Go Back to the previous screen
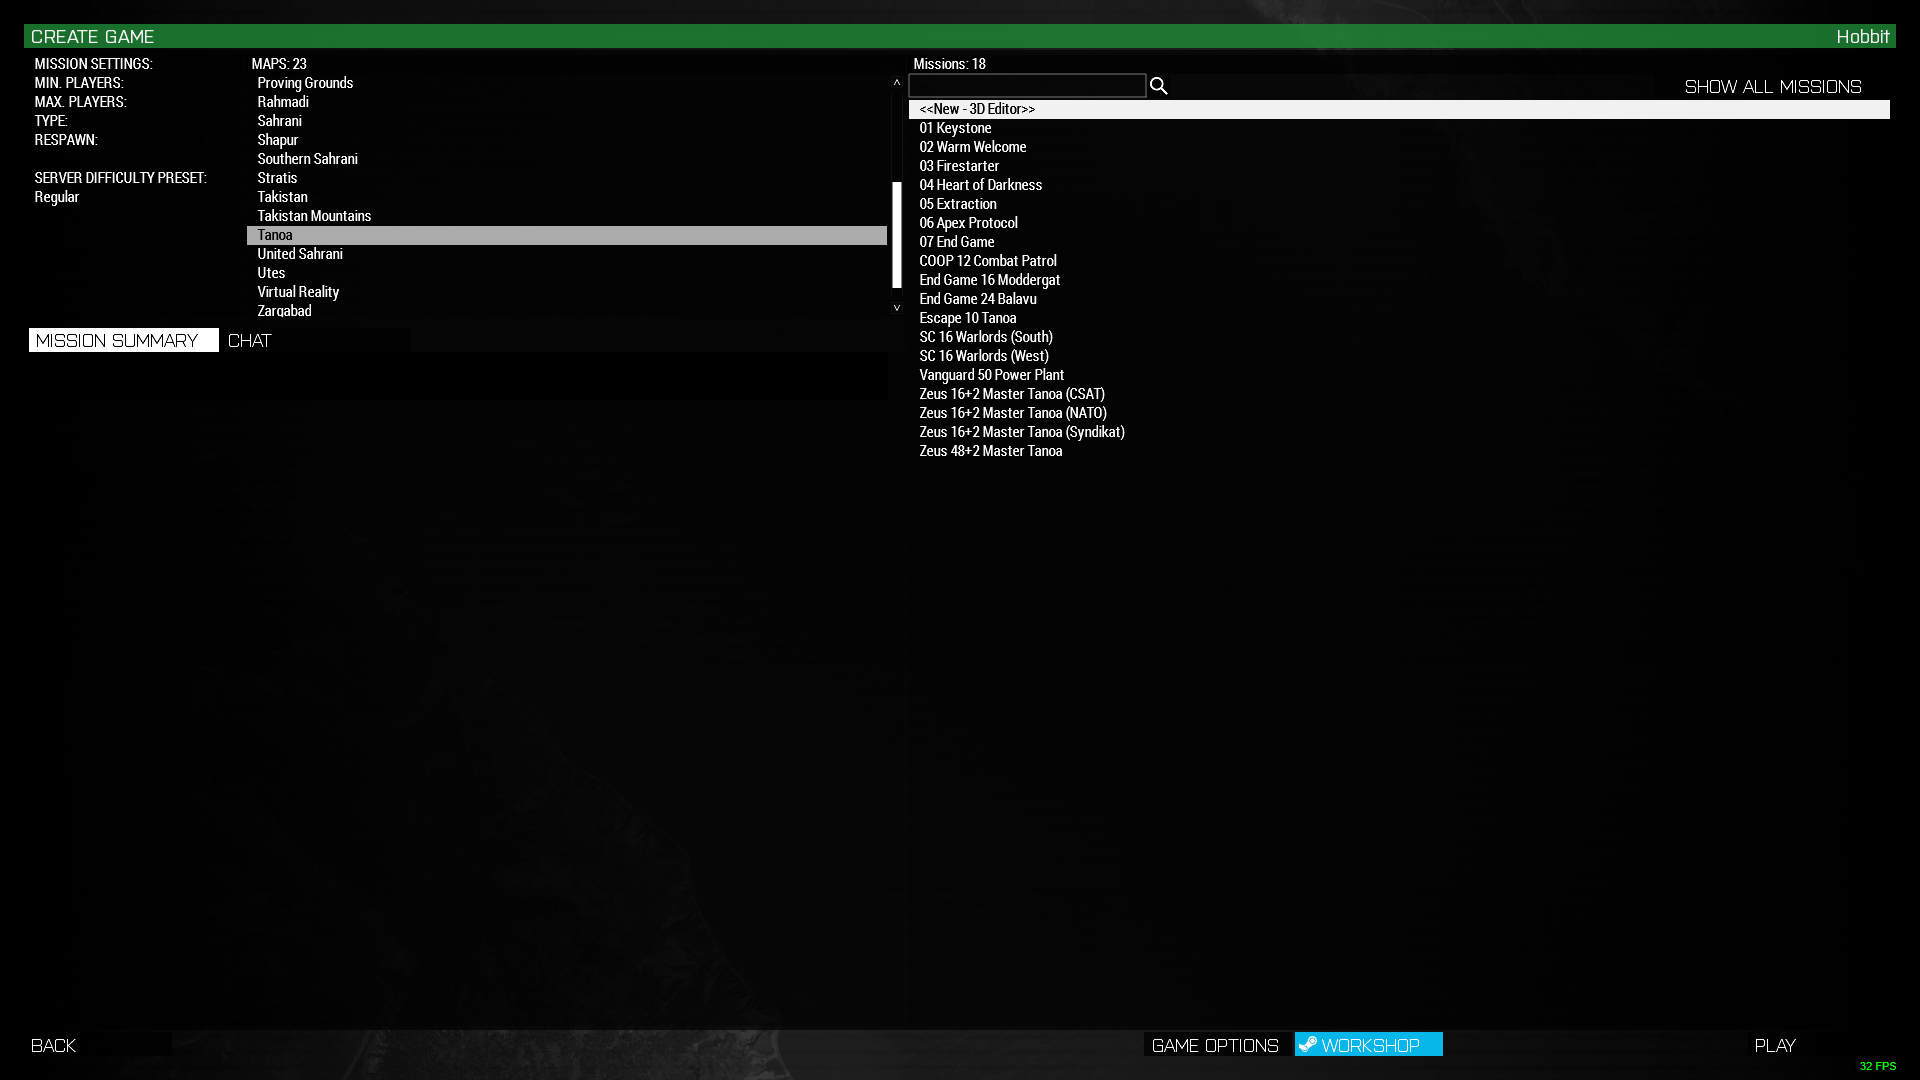Screen dimensions: 1920x1080 pos(54,1045)
